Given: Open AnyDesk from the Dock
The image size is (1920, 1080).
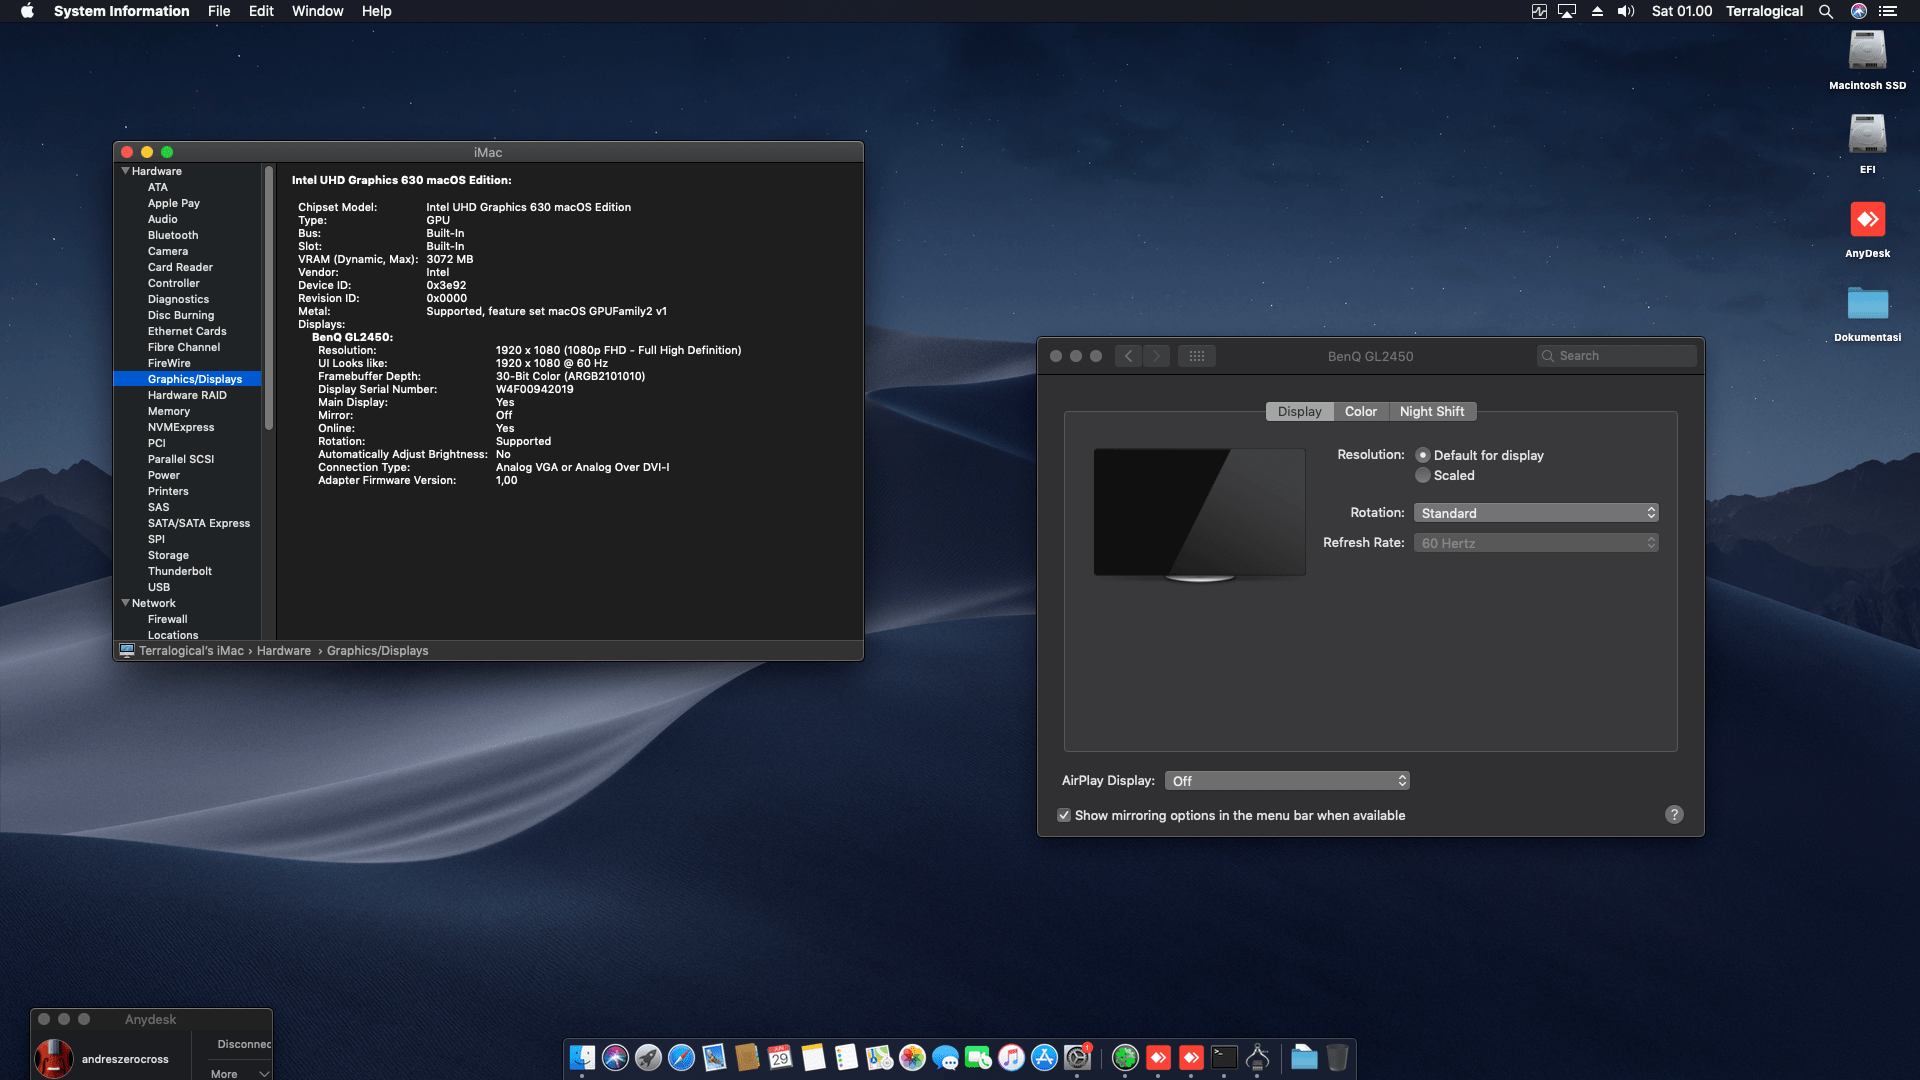Looking at the screenshot, I should pyautogui.click(x=1159, y=1057).
